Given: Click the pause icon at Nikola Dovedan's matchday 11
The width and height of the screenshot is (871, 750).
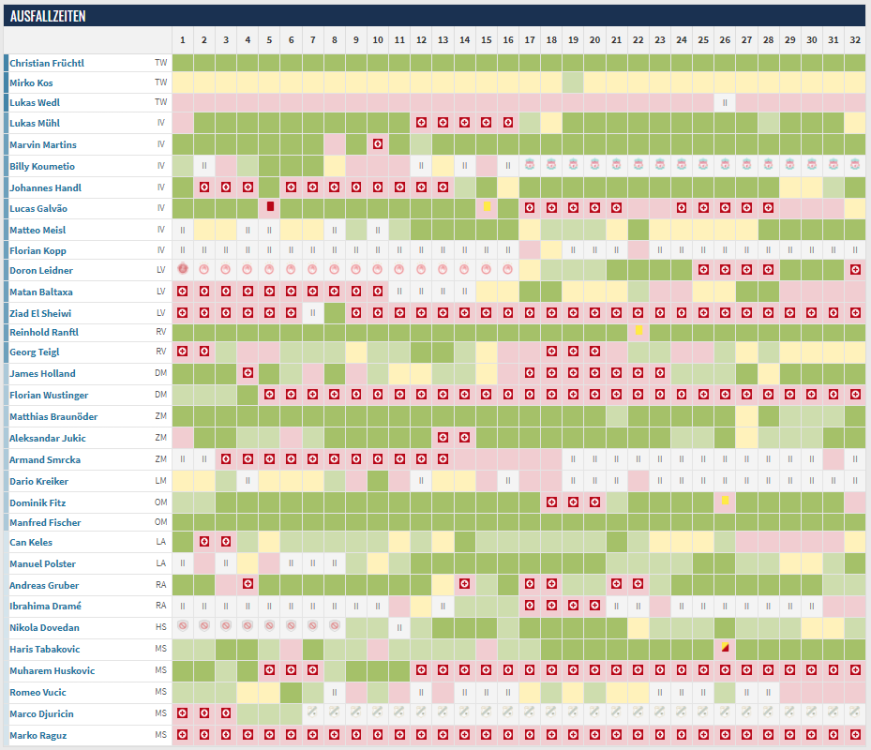Looking at the screenshot, I should pos(400,627).
